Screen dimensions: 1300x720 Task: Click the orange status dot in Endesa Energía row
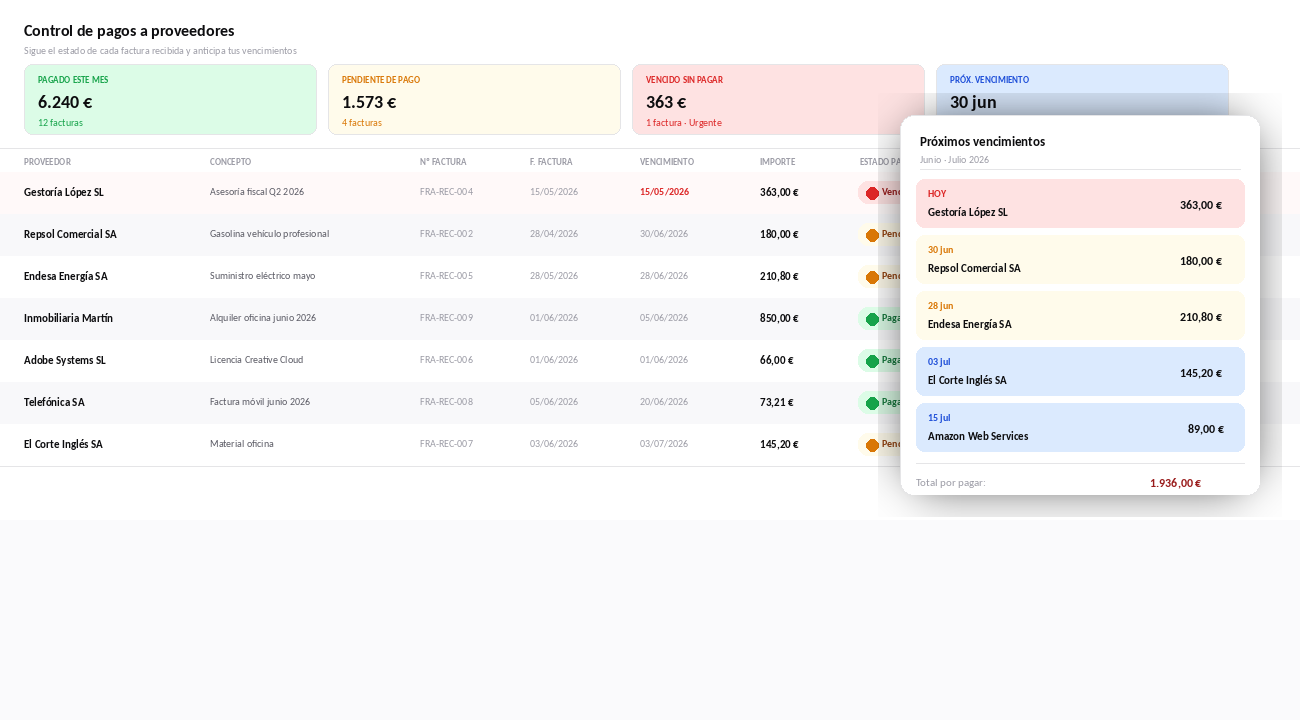pyautogui.click(x=872, y=277)
